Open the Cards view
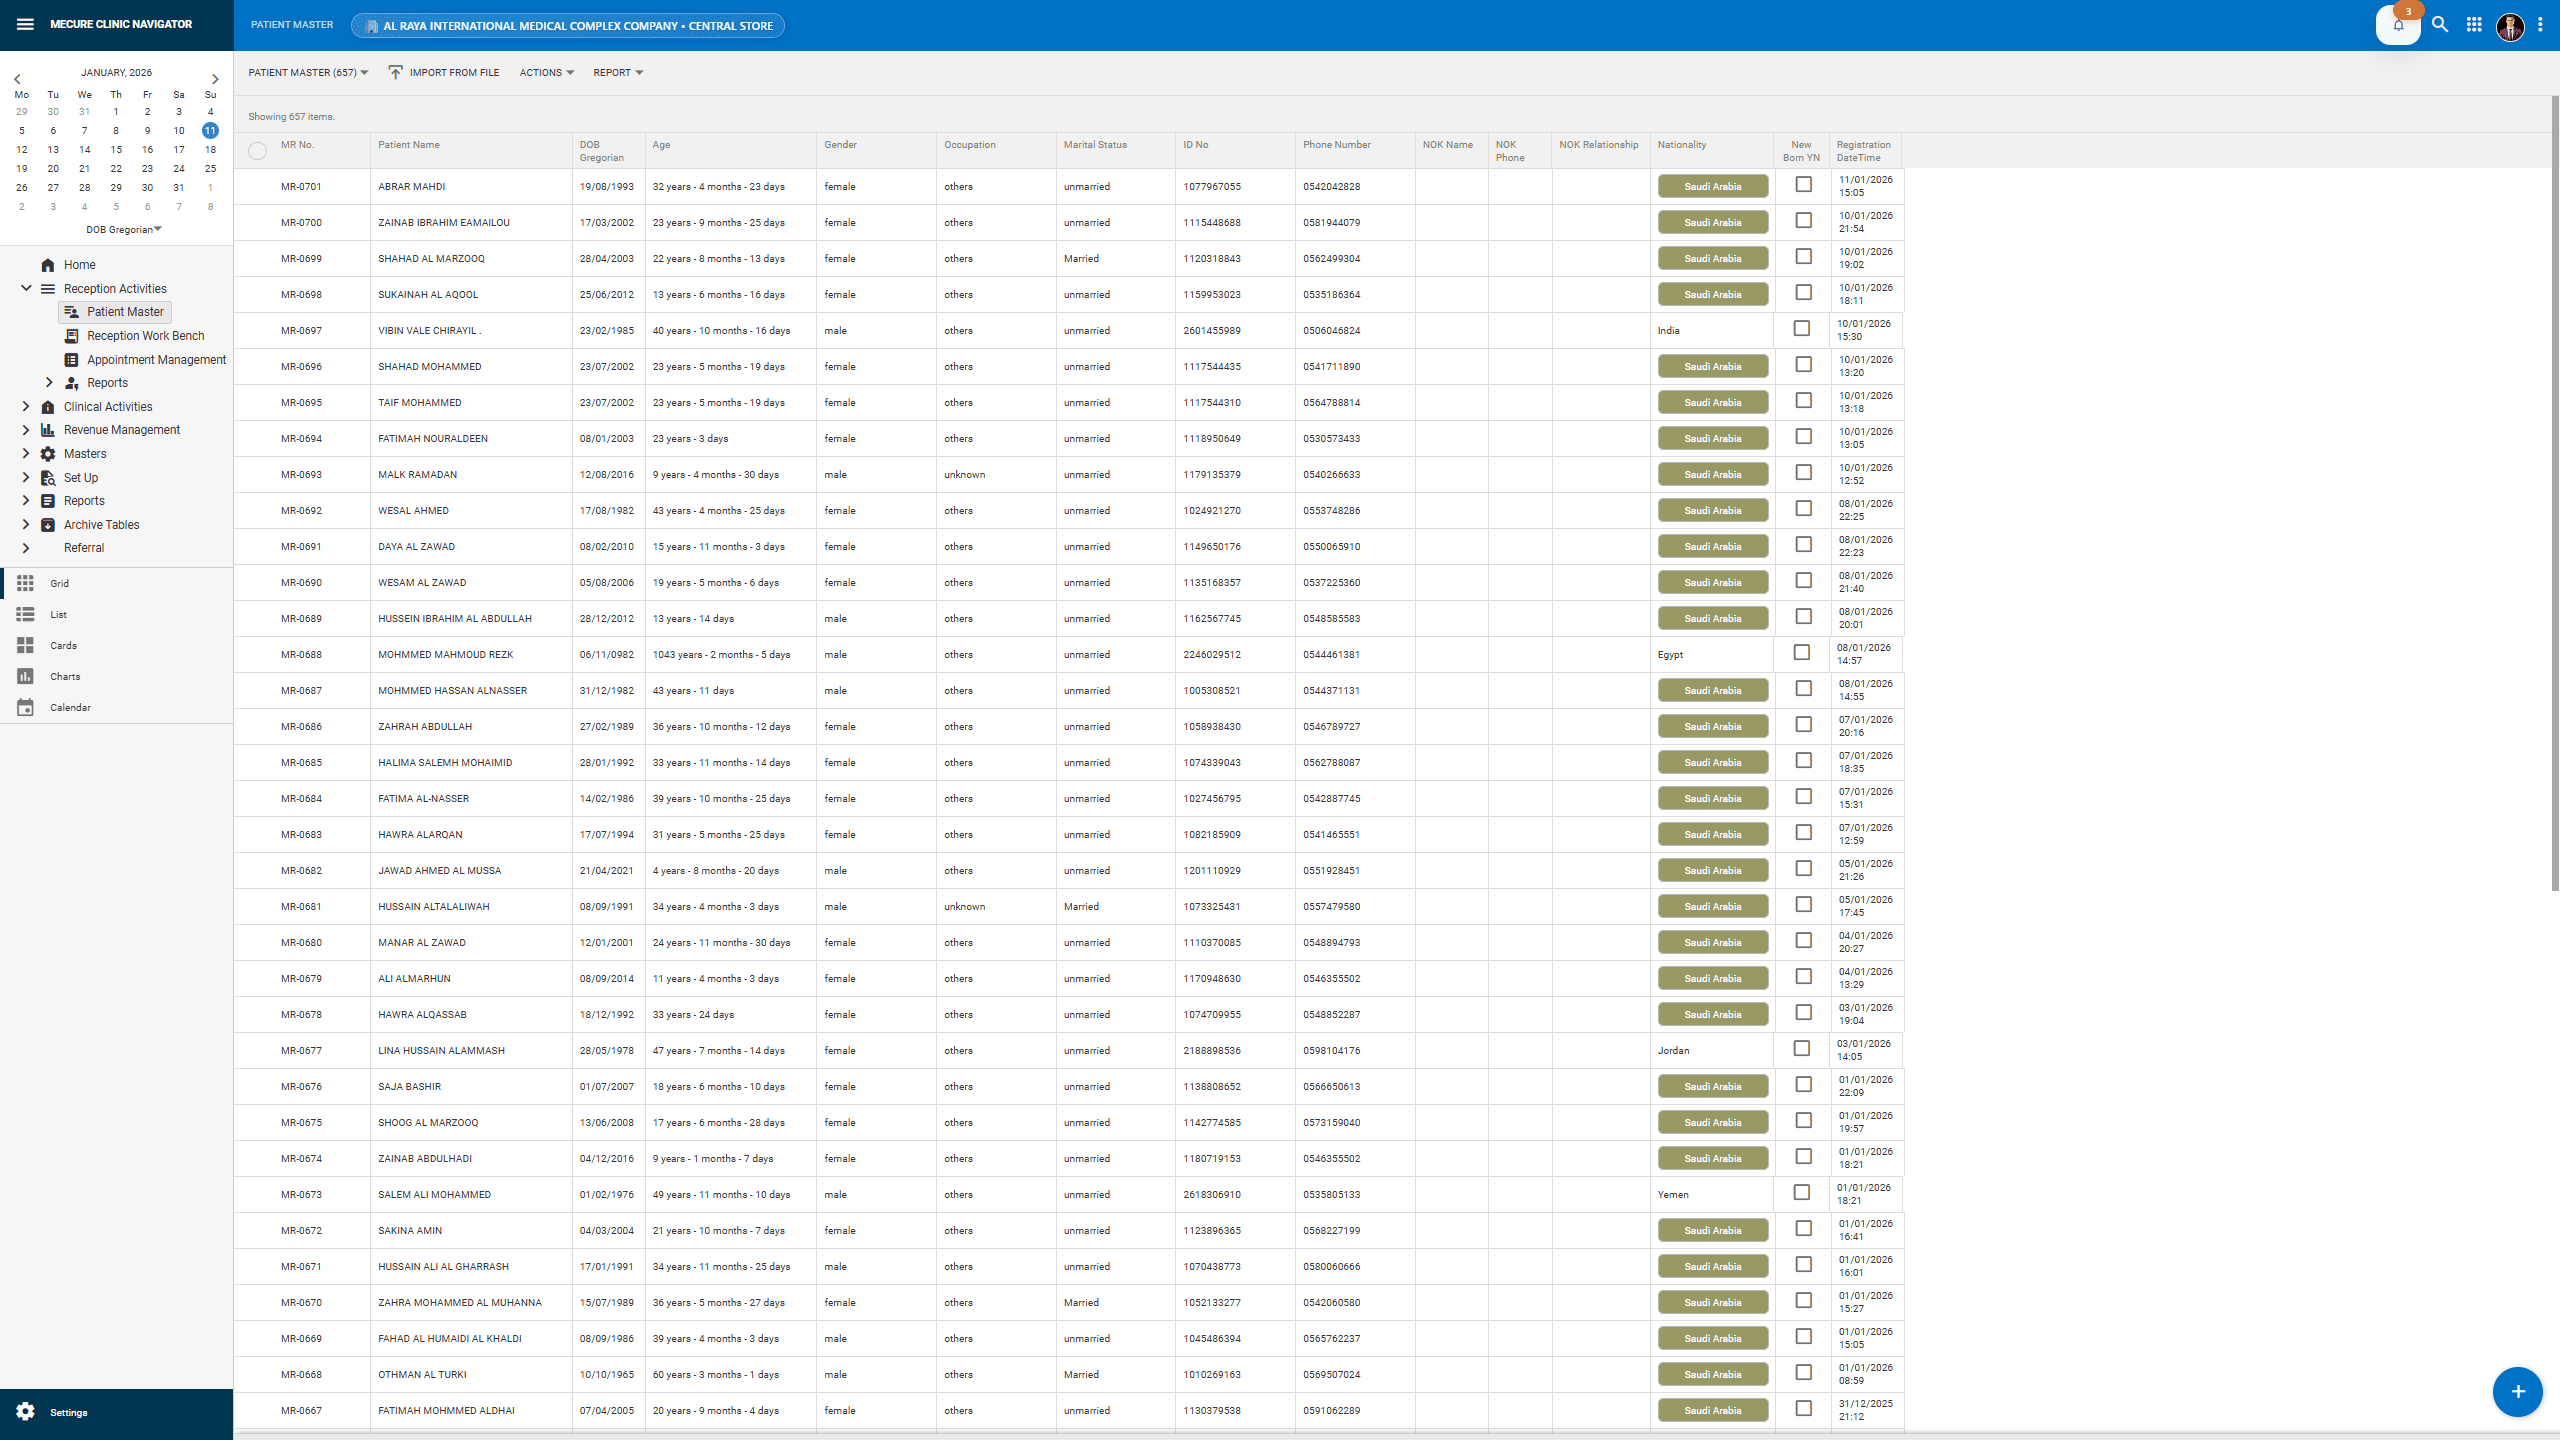Viewport: 2560px width, 1440px height. tap(63, 645)
